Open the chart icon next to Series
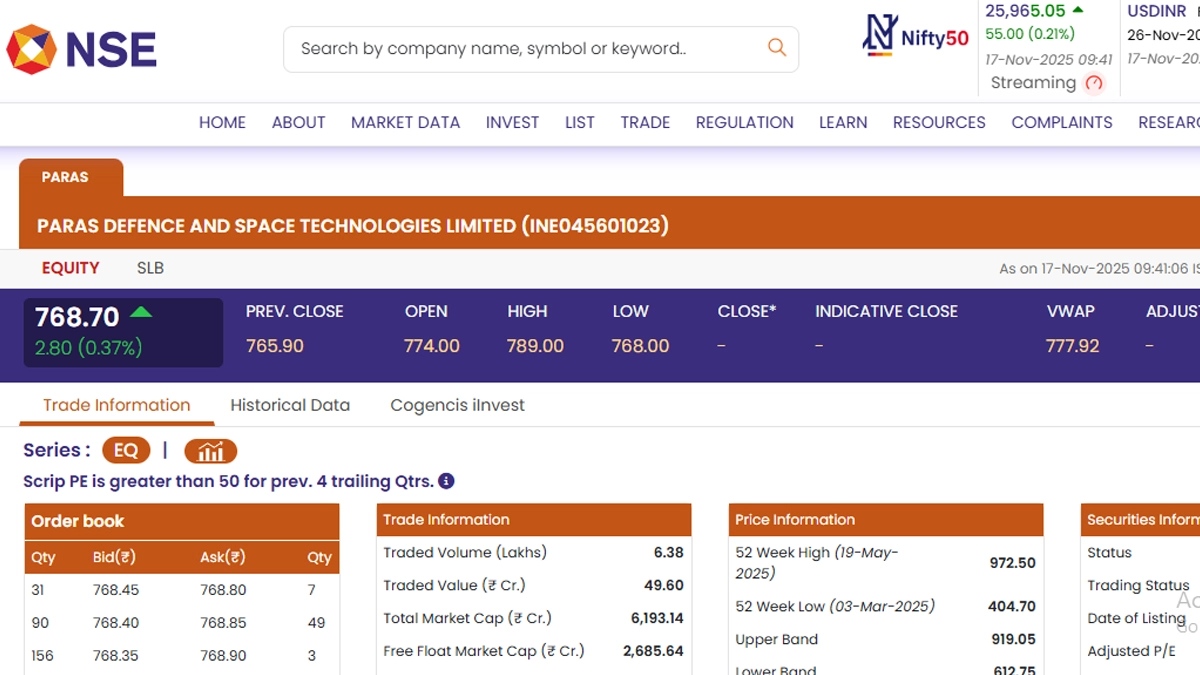The image size is (1200, 675). click(210, 451)
